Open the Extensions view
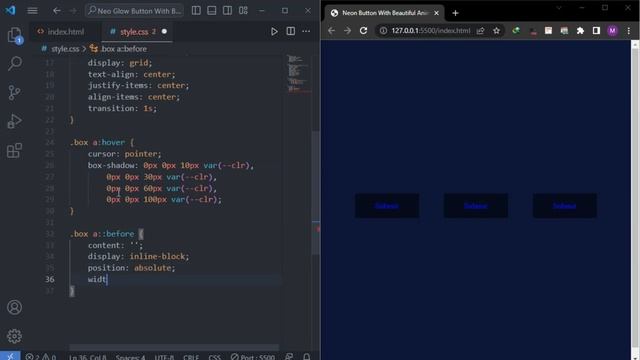The width and height of the screenshot is (640, 360). point(15,150)
